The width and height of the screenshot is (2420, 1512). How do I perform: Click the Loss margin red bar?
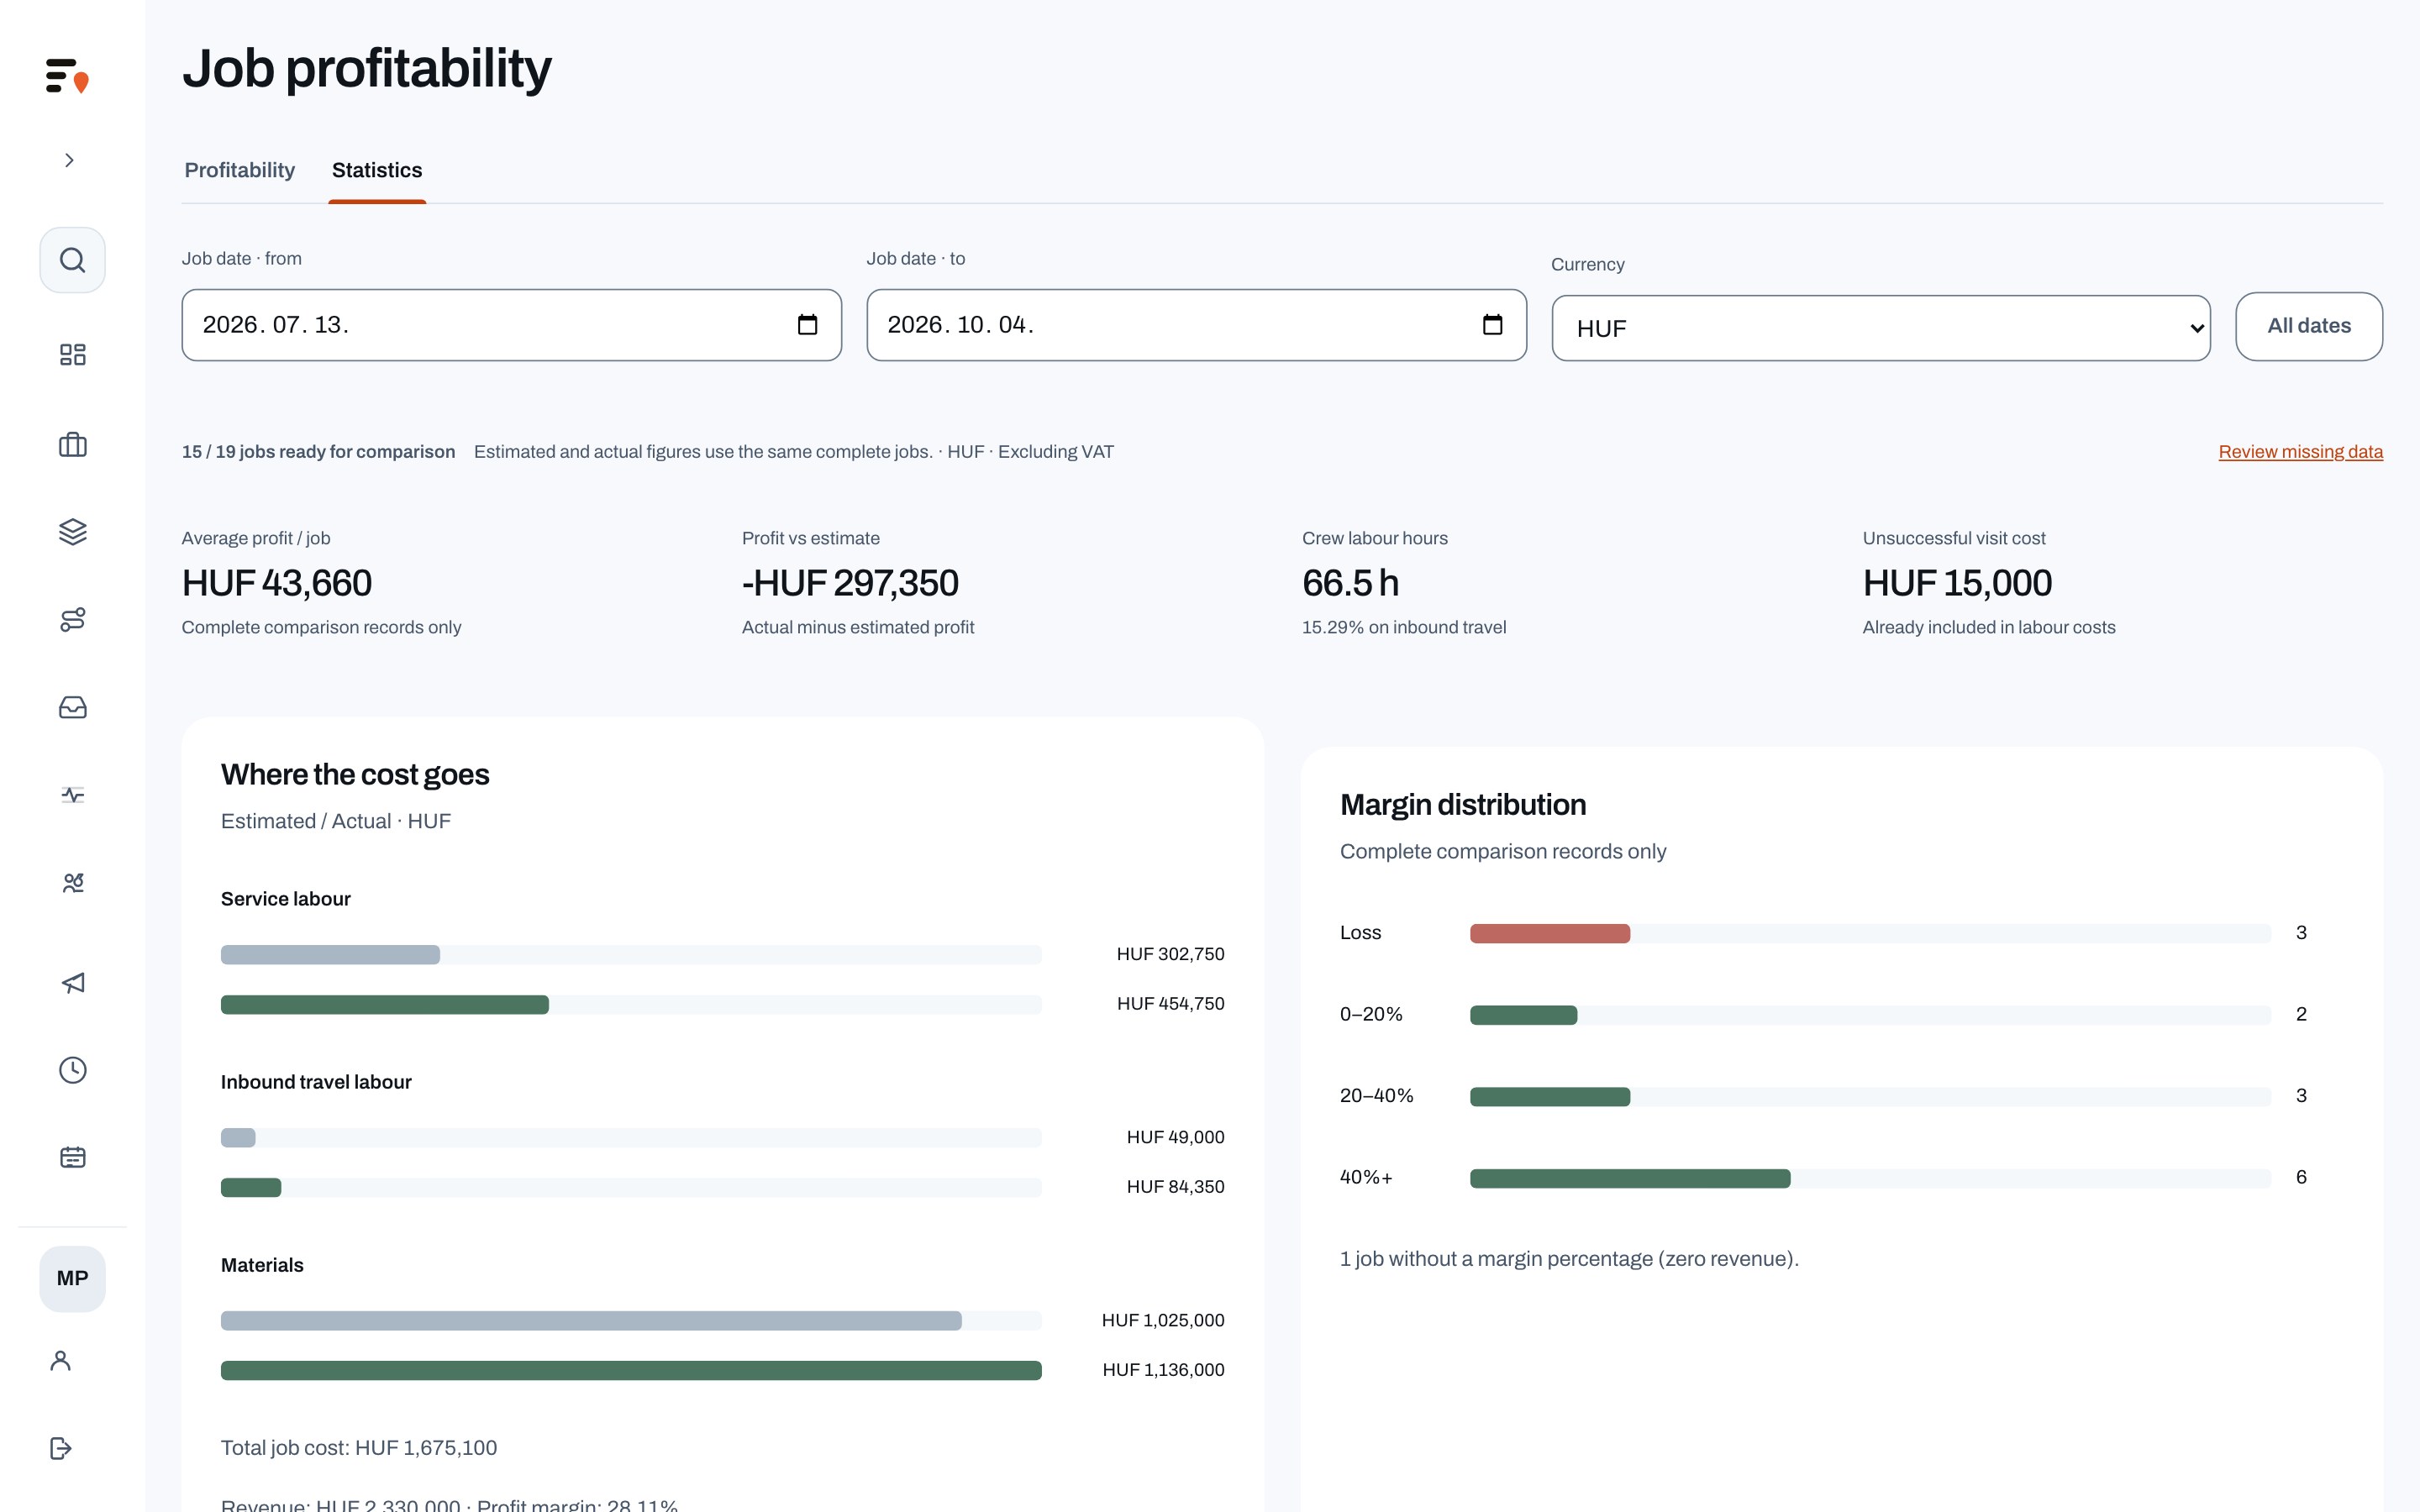point(1550,934)
